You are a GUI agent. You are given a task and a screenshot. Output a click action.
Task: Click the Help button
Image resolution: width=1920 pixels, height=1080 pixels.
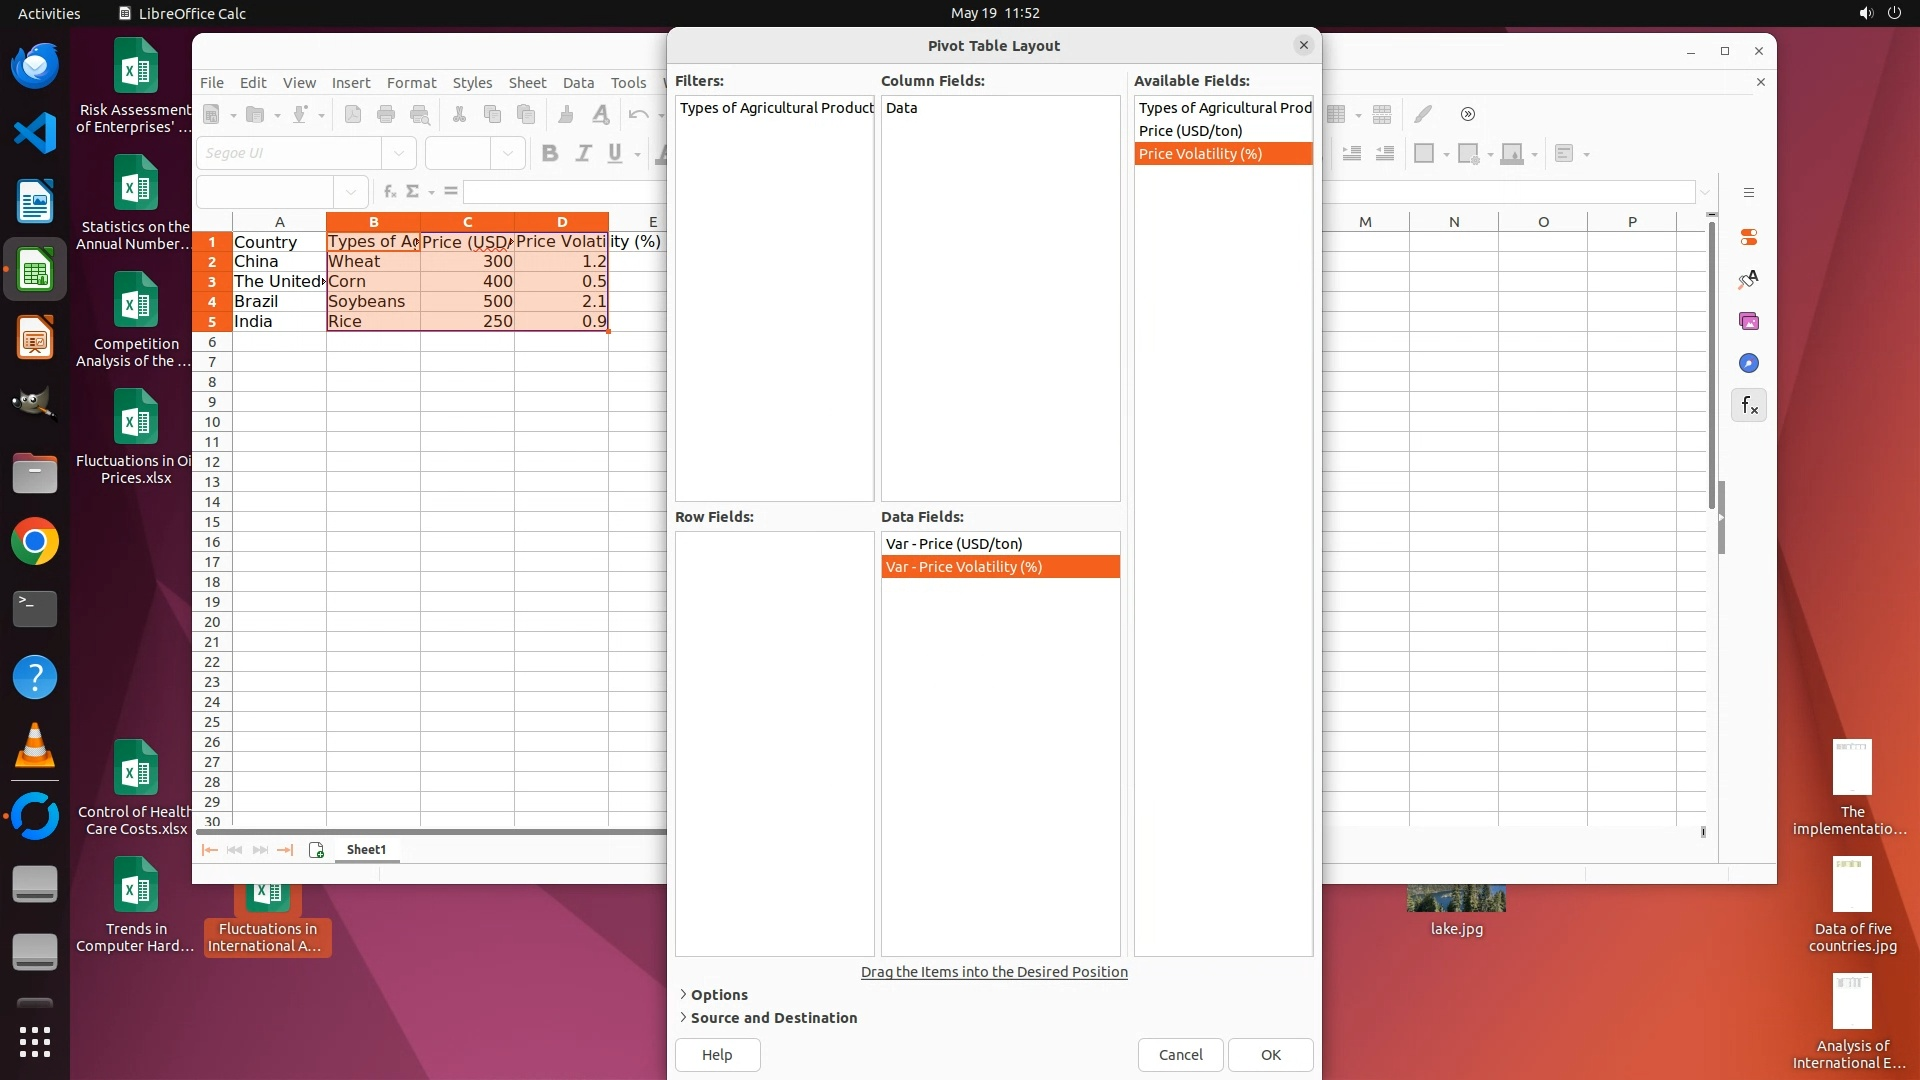click(717, 1055)
